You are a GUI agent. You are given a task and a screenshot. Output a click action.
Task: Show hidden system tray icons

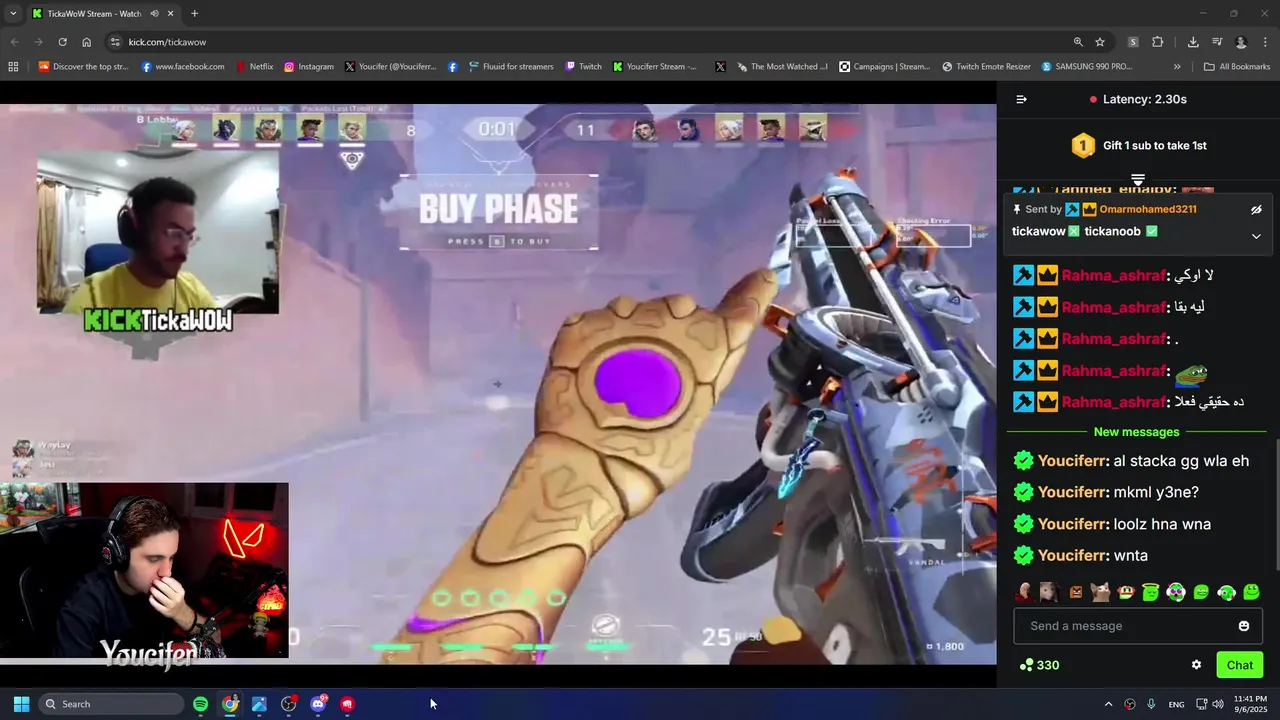1108,704
